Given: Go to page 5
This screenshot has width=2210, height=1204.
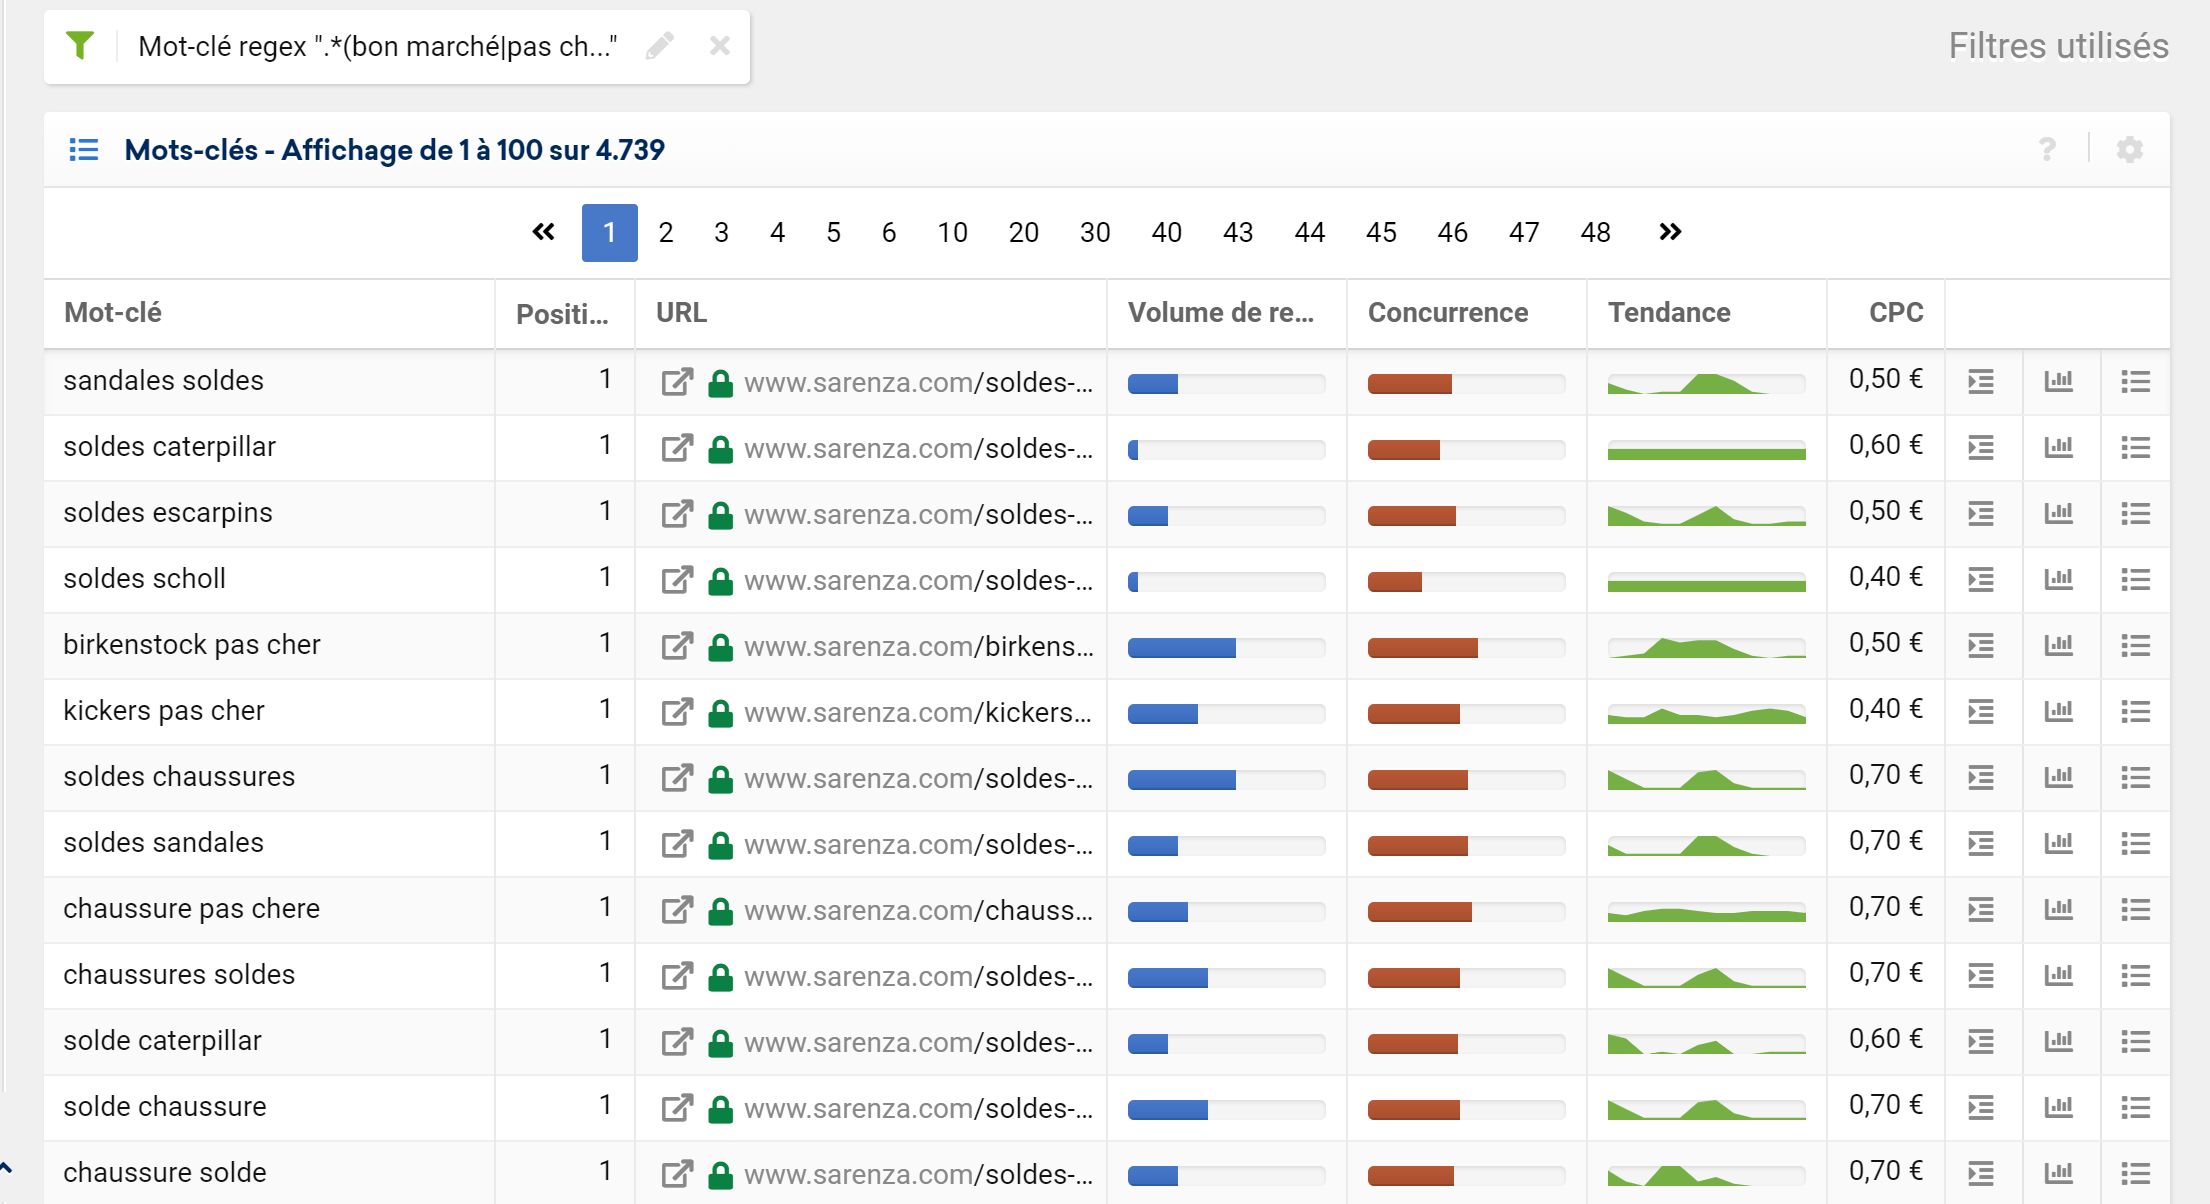Looking at the screenshot, I should coord(833,233).
